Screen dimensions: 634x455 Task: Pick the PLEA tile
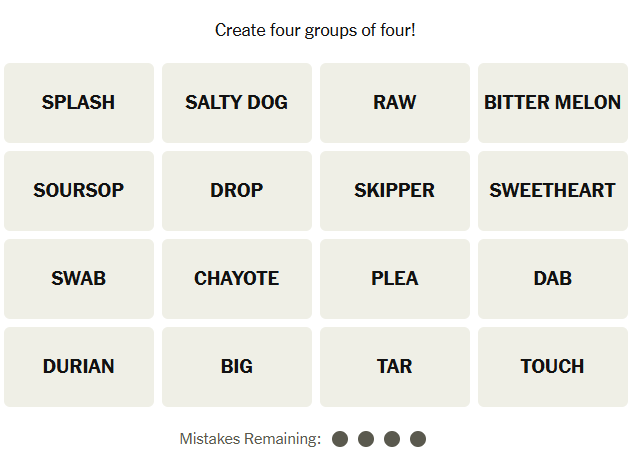[395, 279]
